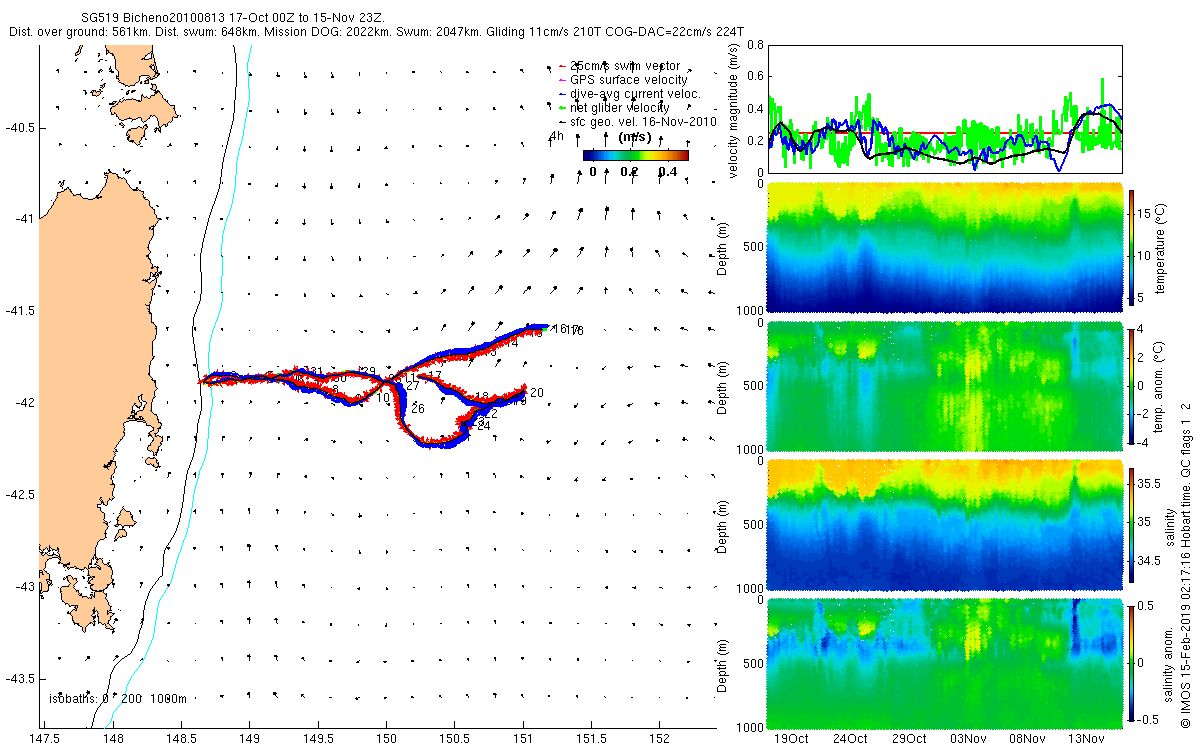Click the salinity anomaly depth section plot
Image resolution: width=1200 pixels, height=750 pixels.
click(944, 662)
